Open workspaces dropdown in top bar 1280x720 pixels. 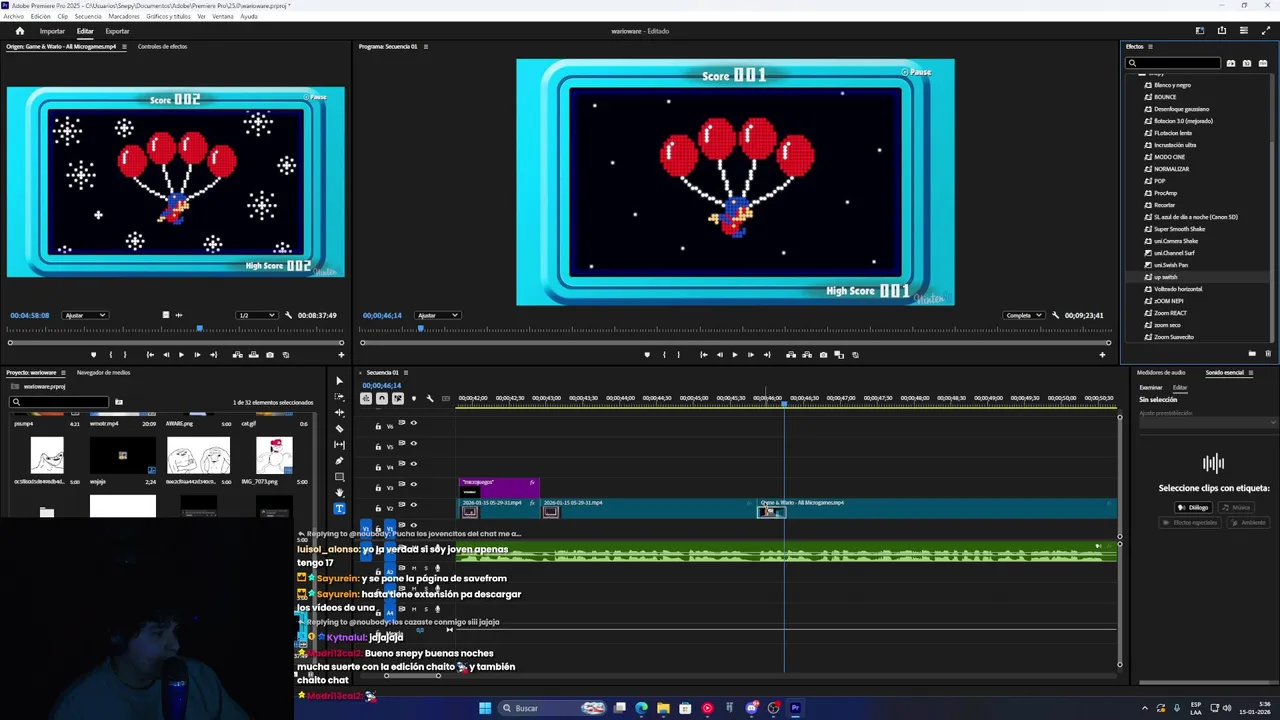coord(1200,31)
